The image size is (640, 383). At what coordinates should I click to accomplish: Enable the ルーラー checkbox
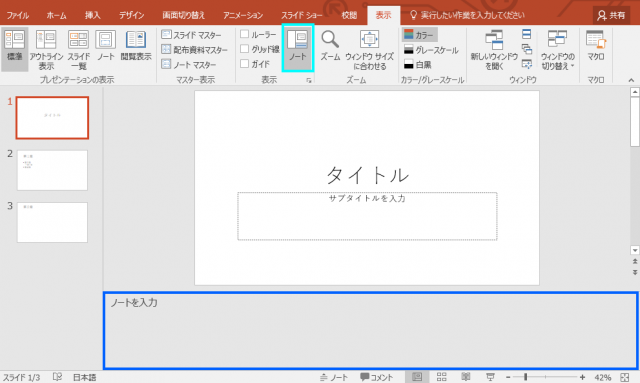point(244,34)
